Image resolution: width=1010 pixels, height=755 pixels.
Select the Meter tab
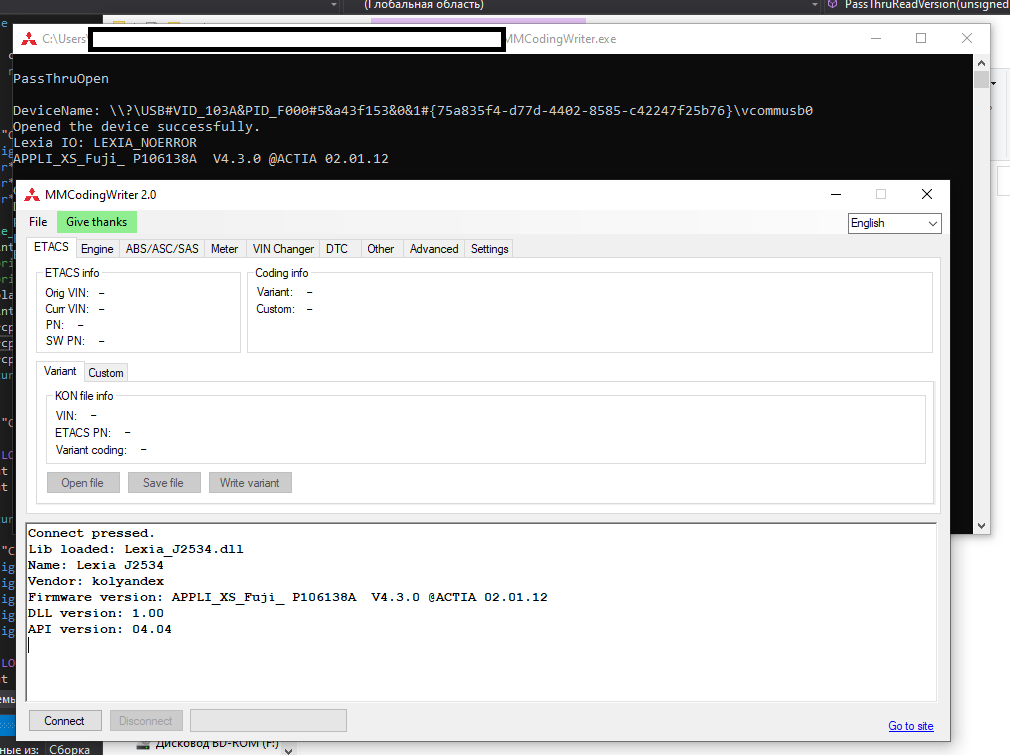pos(225,249)
